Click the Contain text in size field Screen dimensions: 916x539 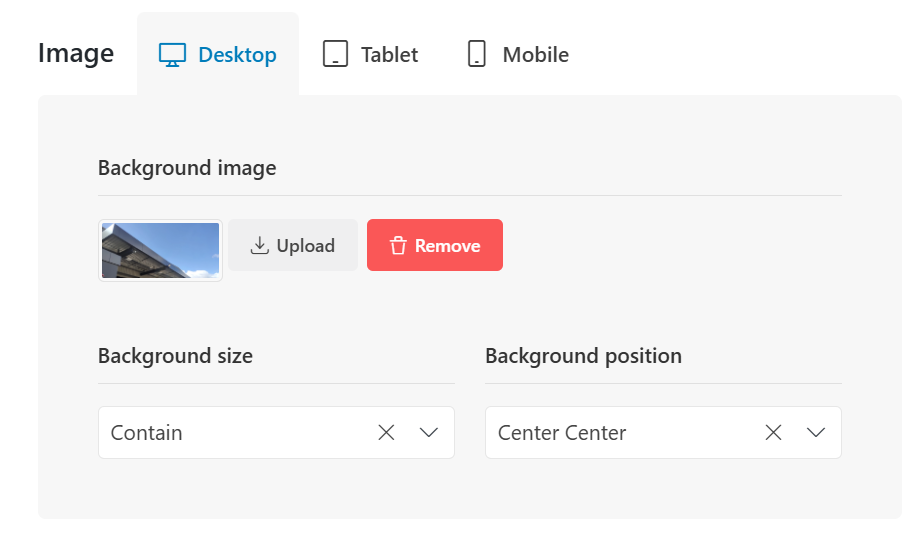[147, 433]
